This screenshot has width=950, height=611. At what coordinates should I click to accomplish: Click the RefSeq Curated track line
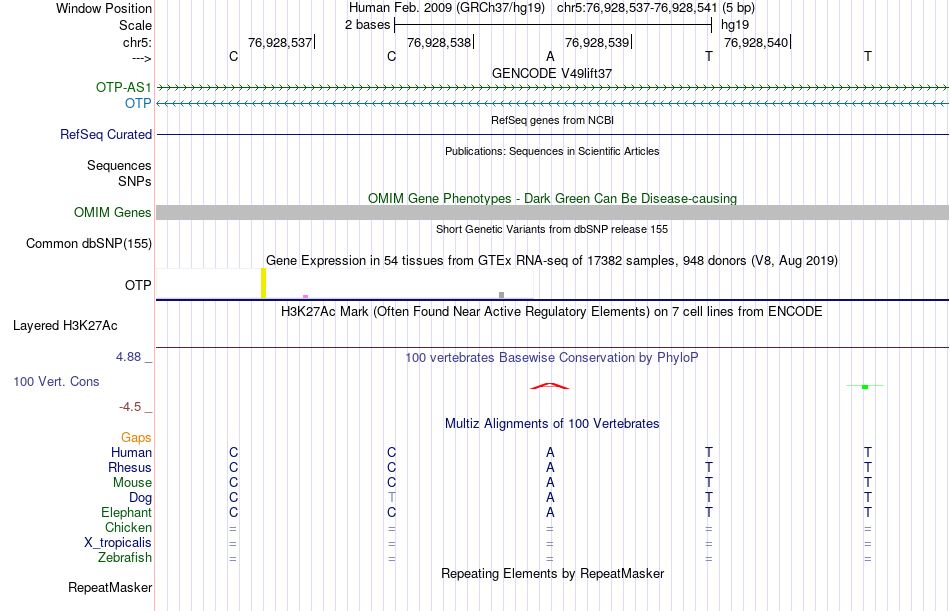coord(553,135)
